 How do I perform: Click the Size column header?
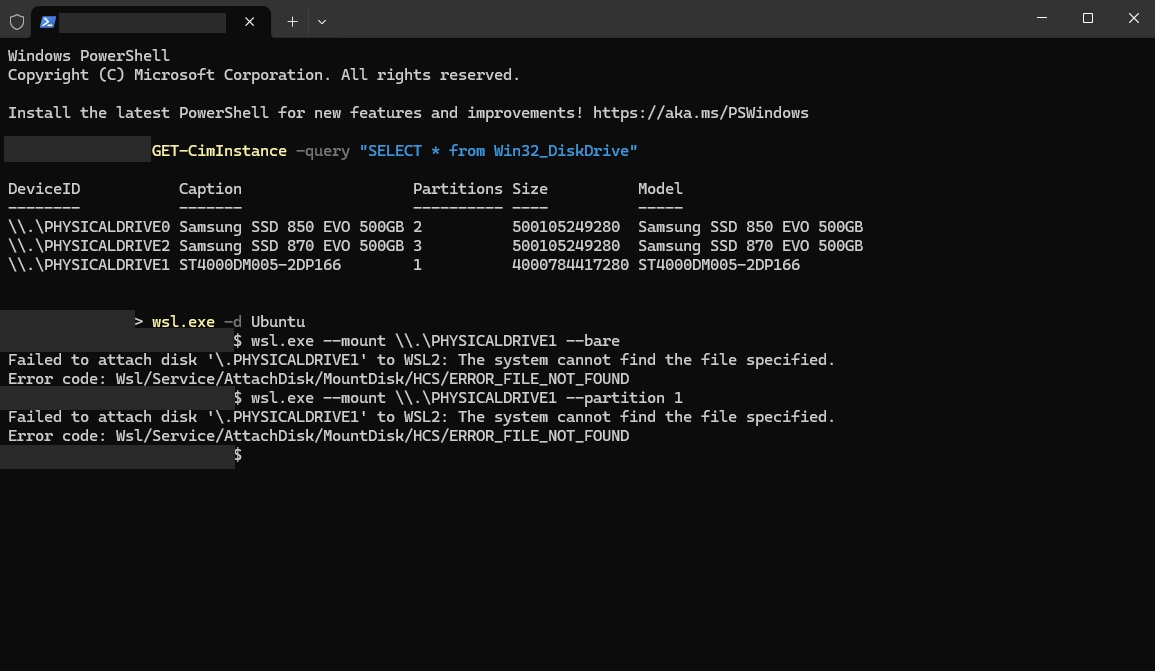pyautogui.click(x=530, y=189)
